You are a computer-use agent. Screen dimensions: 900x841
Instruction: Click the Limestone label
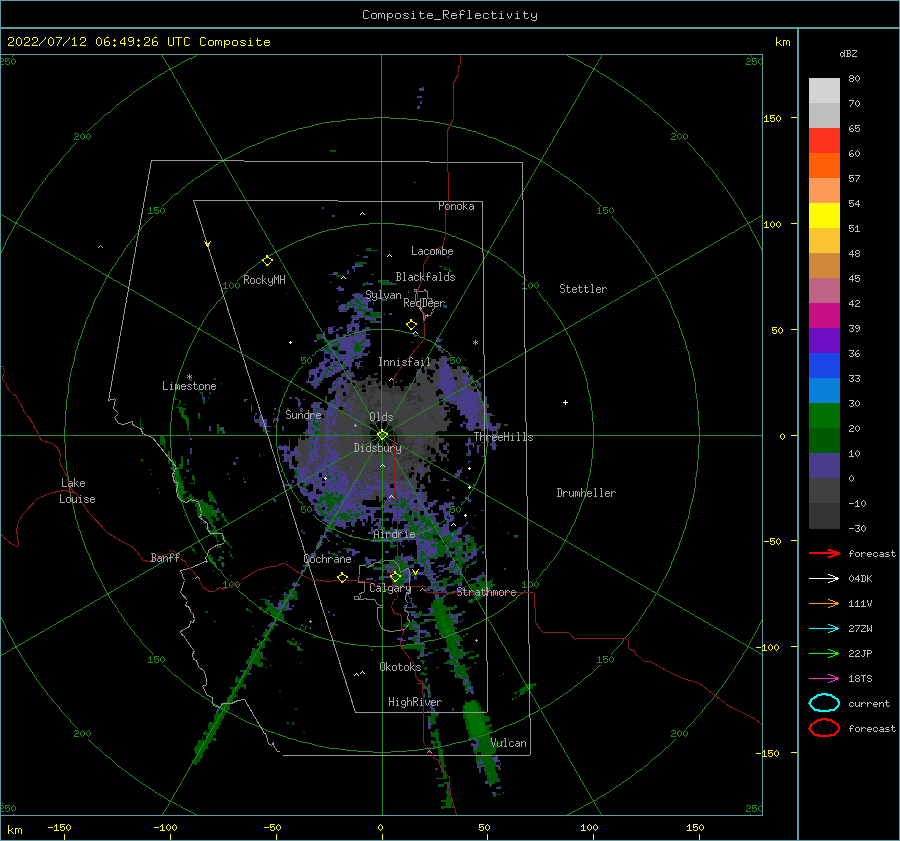[x=189, y=386]
